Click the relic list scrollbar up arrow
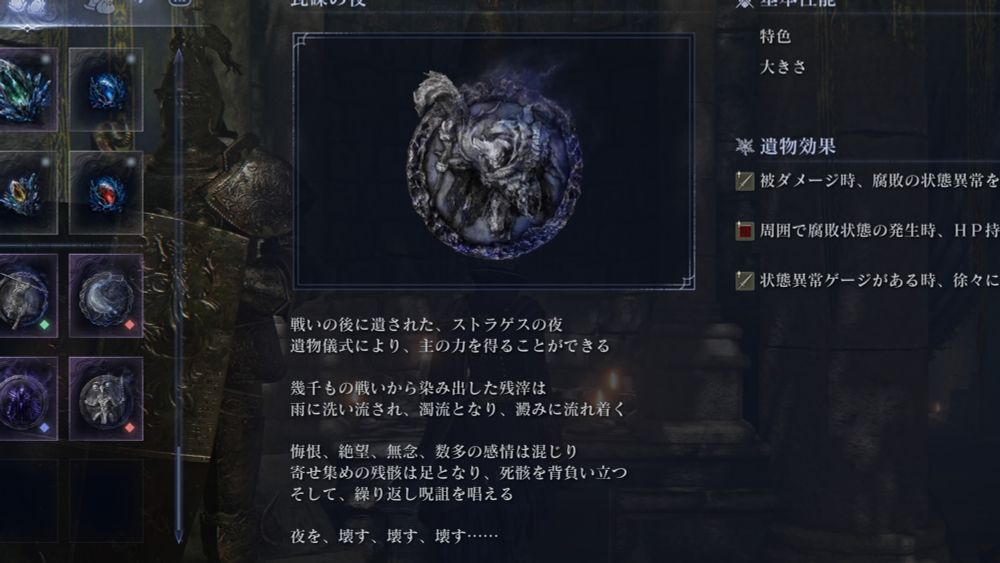 click(x=179, y=57)
